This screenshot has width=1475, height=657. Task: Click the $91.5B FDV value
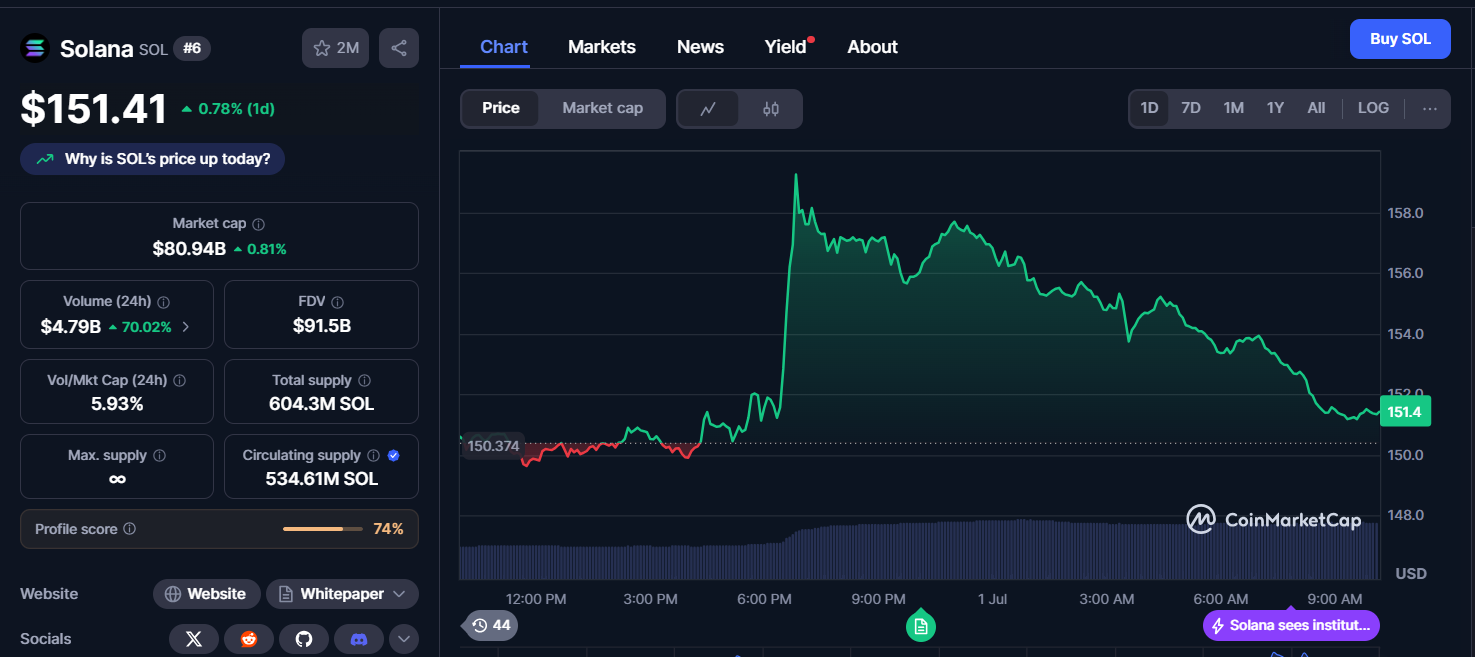(321, 326)
